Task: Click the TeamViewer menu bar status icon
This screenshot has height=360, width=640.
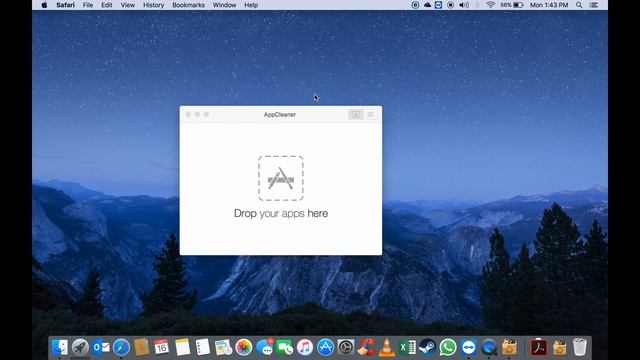Action: pyautogui.click(x=438, y=5)
